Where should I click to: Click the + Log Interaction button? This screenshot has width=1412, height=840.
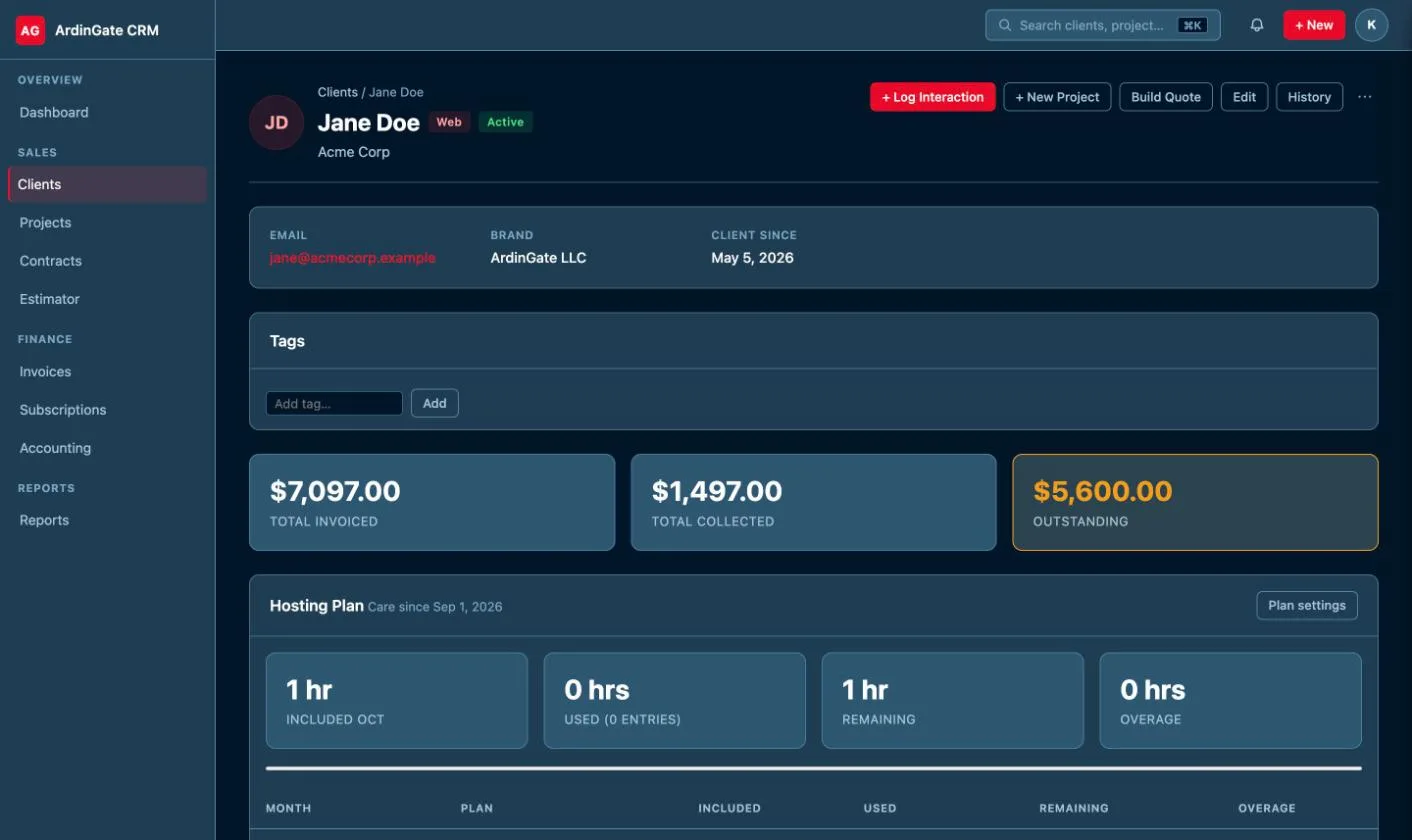[933, 97]
